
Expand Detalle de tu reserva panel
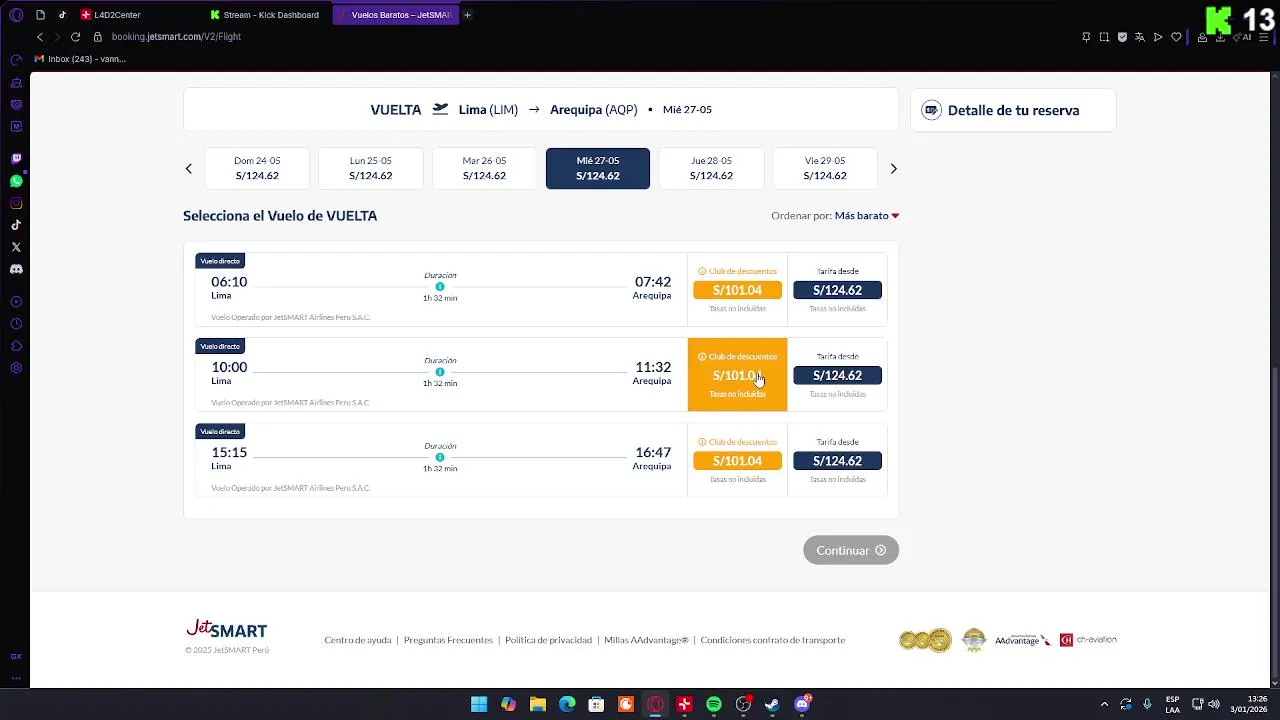tap(1013, 110)
